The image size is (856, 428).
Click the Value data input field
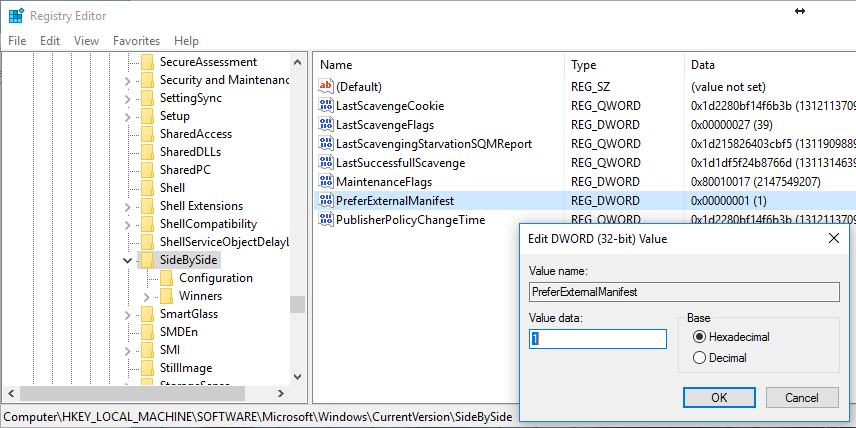click(597, 339)
